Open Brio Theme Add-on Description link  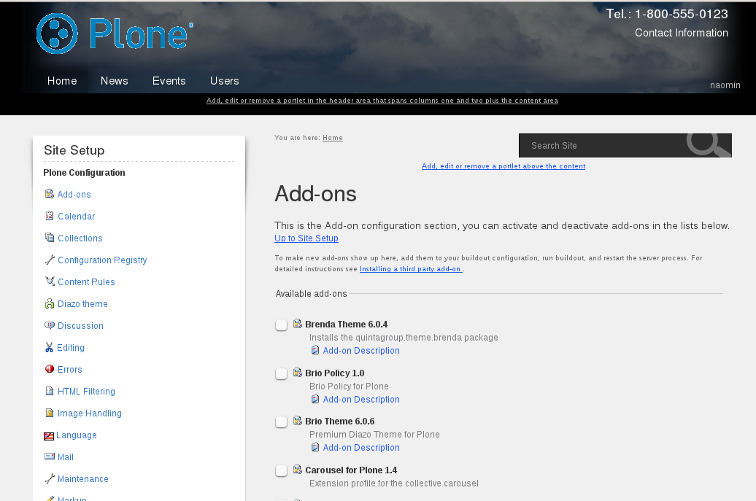[x=361, y=447]
